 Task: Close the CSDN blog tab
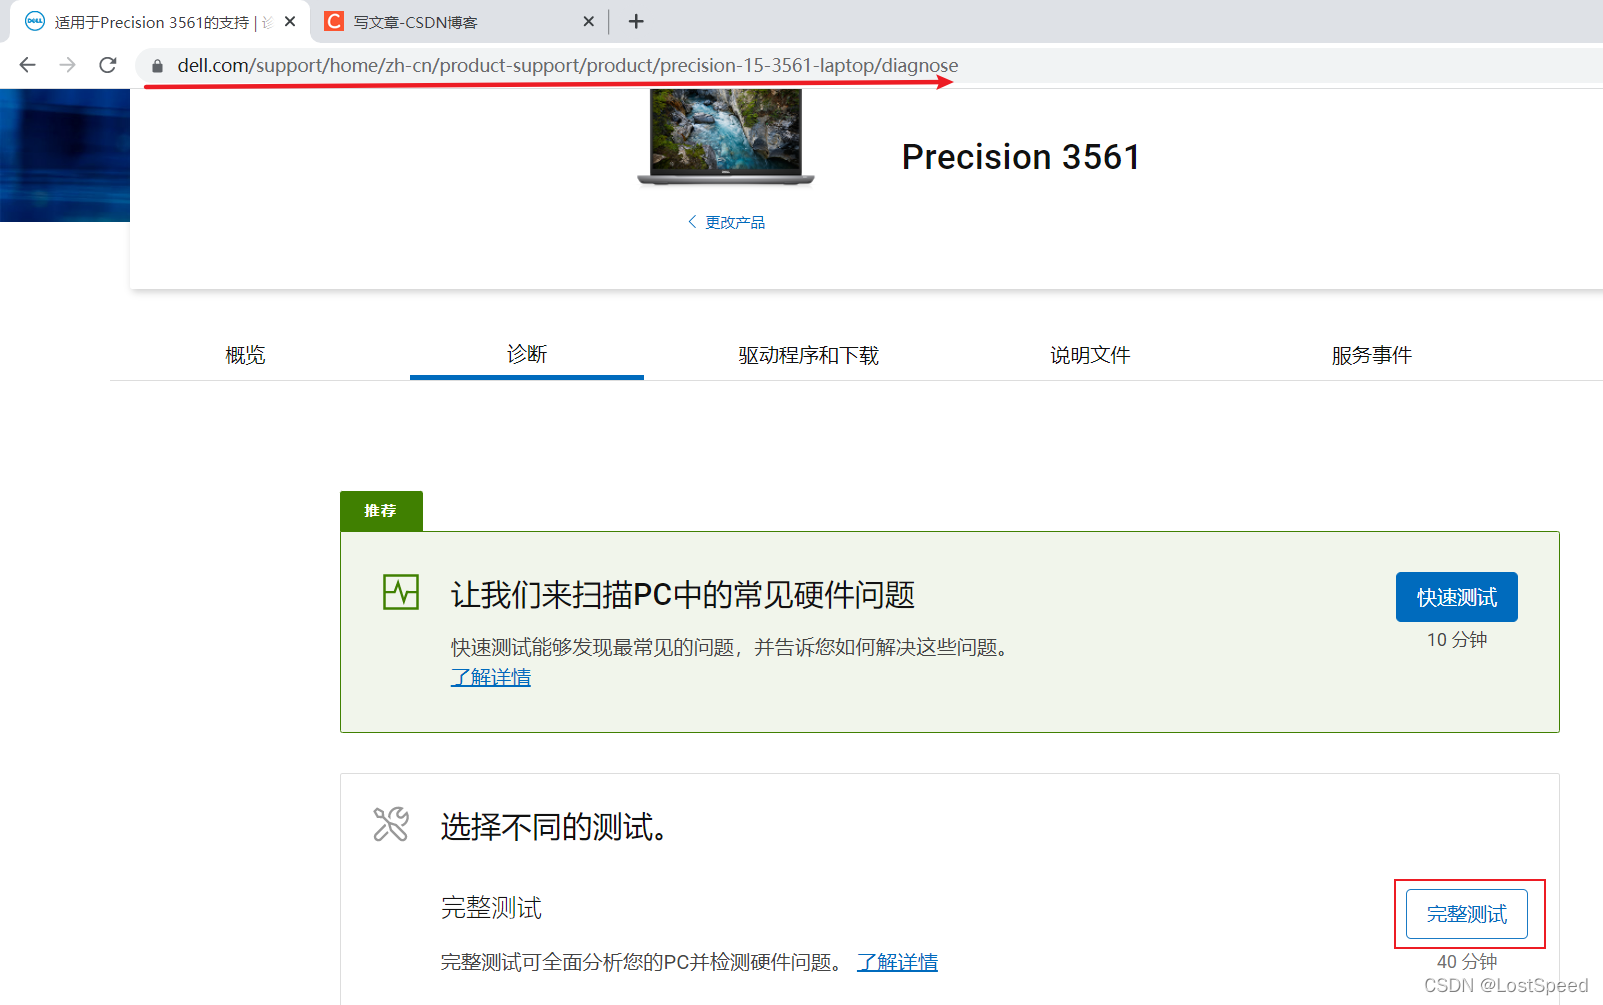[x=588, y=21]
